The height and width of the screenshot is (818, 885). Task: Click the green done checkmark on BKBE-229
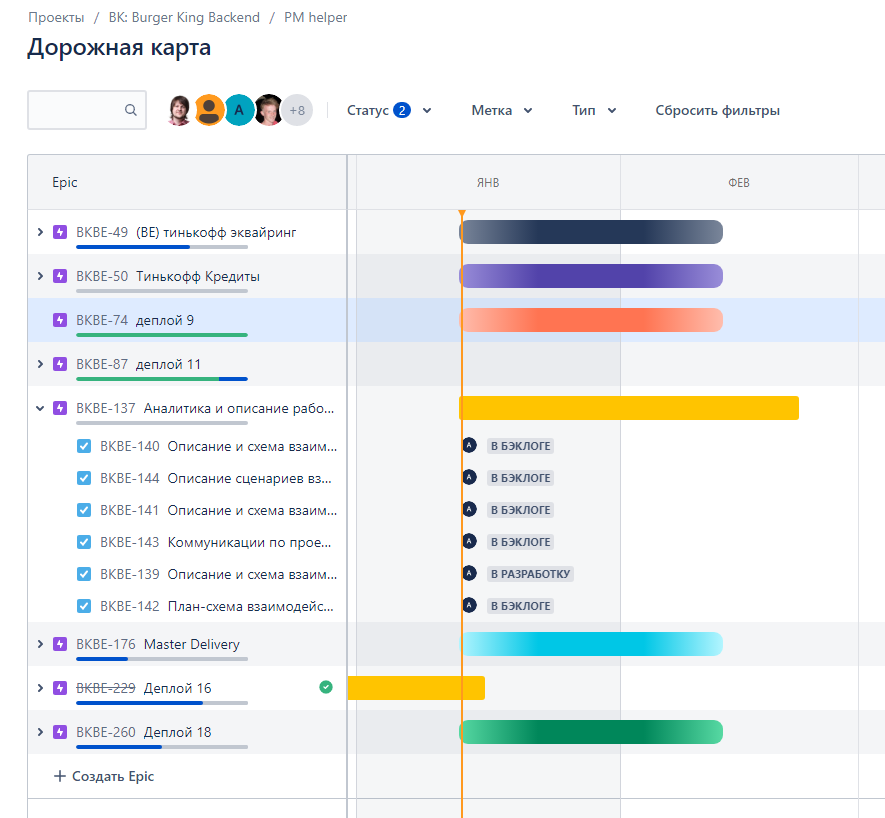coord(326,687)
